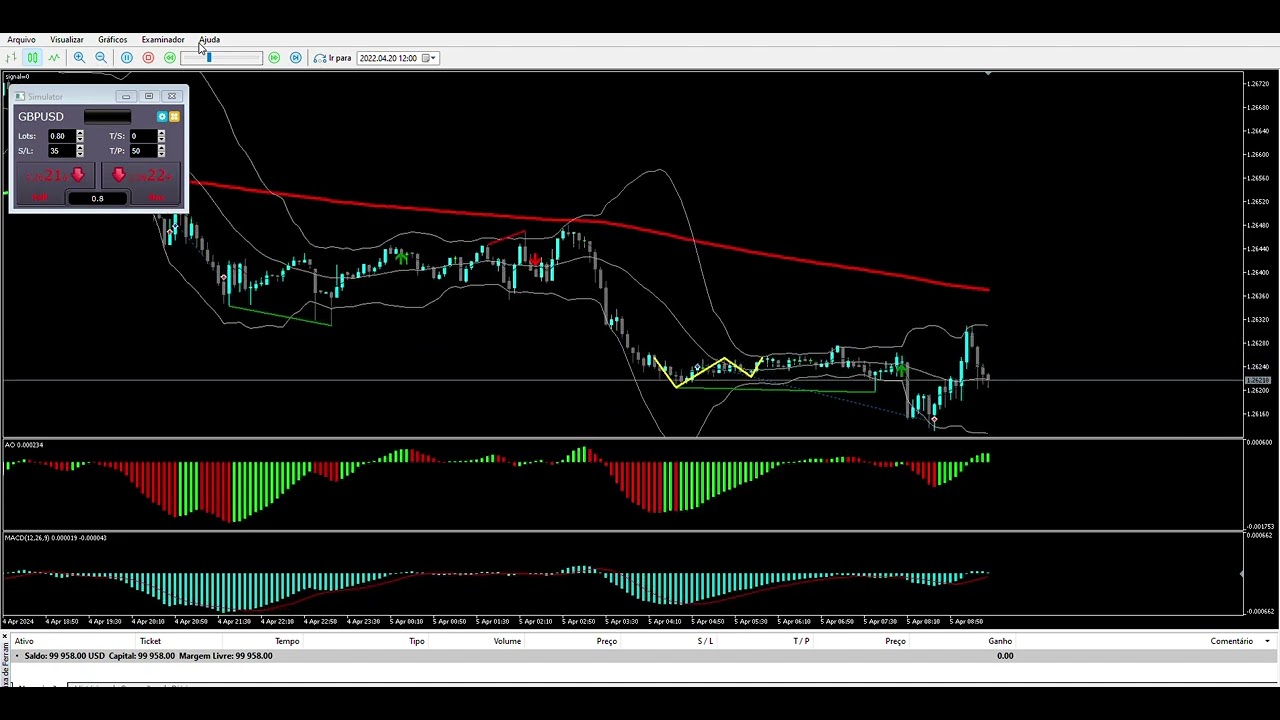This screenshot has height=720, width=1280.
Task: Close the bottom toolbox panel
Action: 5,636
